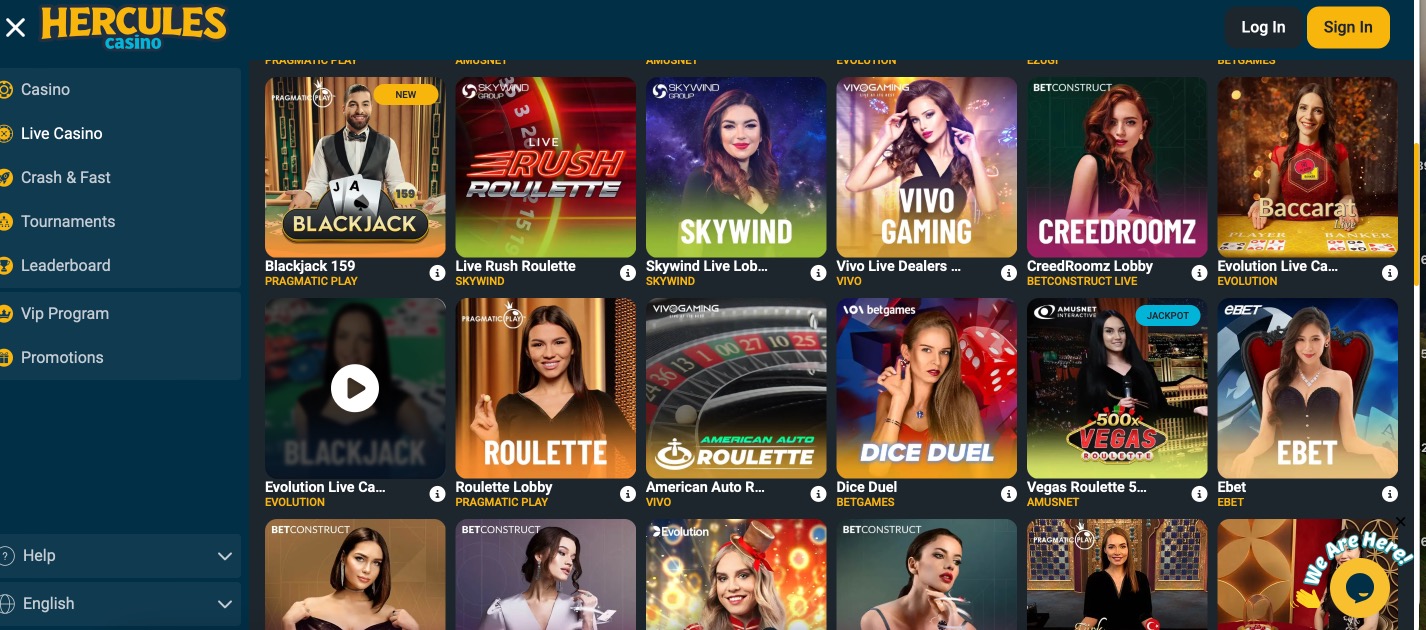Expand the Help section chevron
1426x630 pixels.
[x=224, y=556]
